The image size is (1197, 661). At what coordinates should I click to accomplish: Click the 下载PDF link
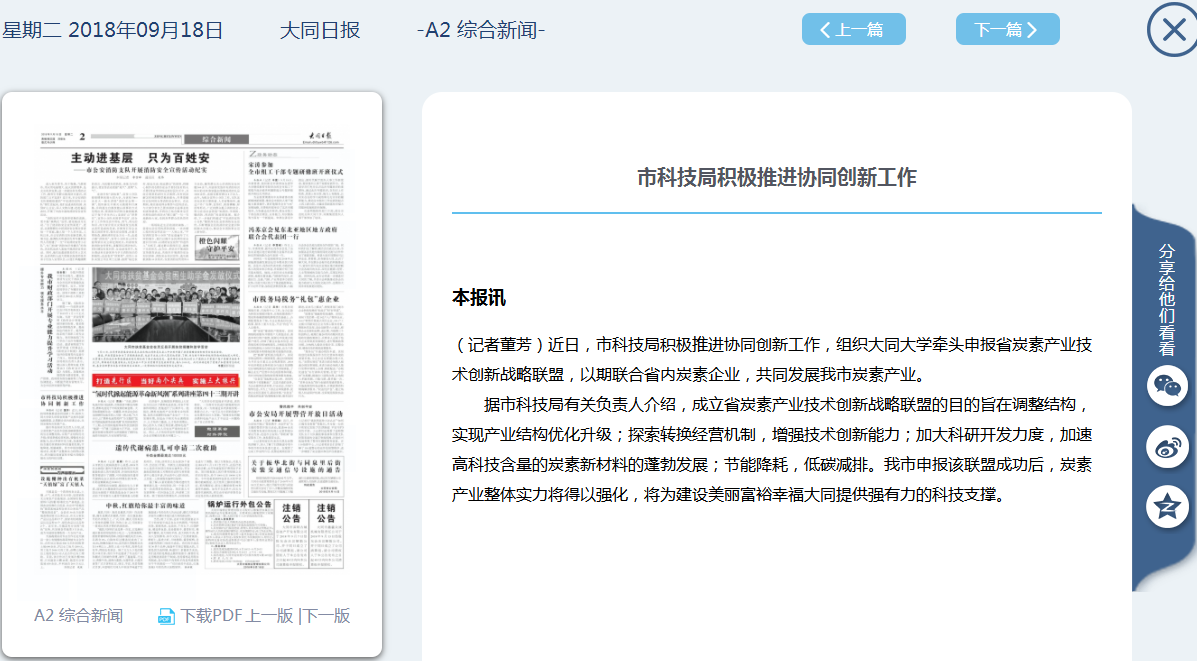click(212, 615)
